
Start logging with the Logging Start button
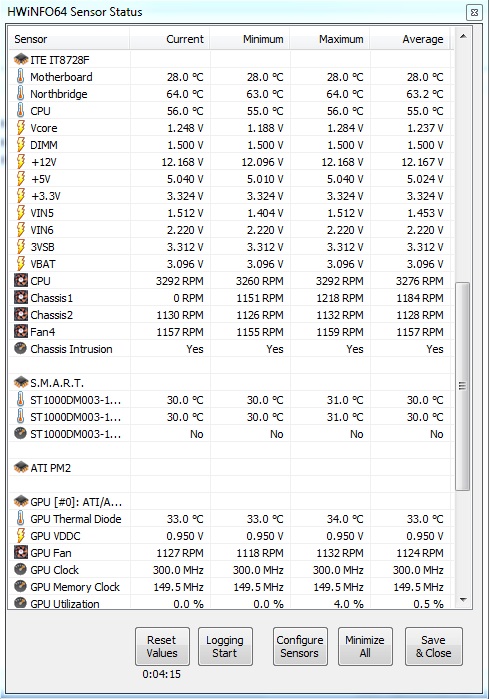point(225,646)
